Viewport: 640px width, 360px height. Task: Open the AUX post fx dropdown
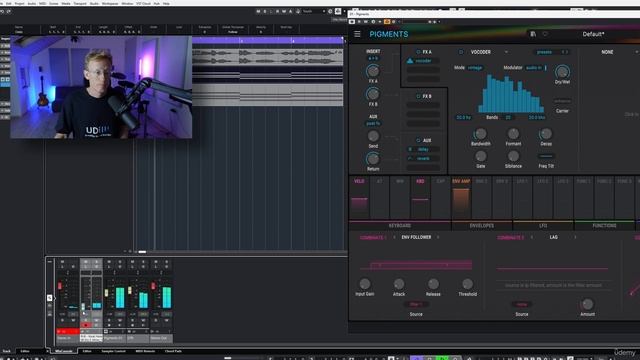click(x=373, y=123)
